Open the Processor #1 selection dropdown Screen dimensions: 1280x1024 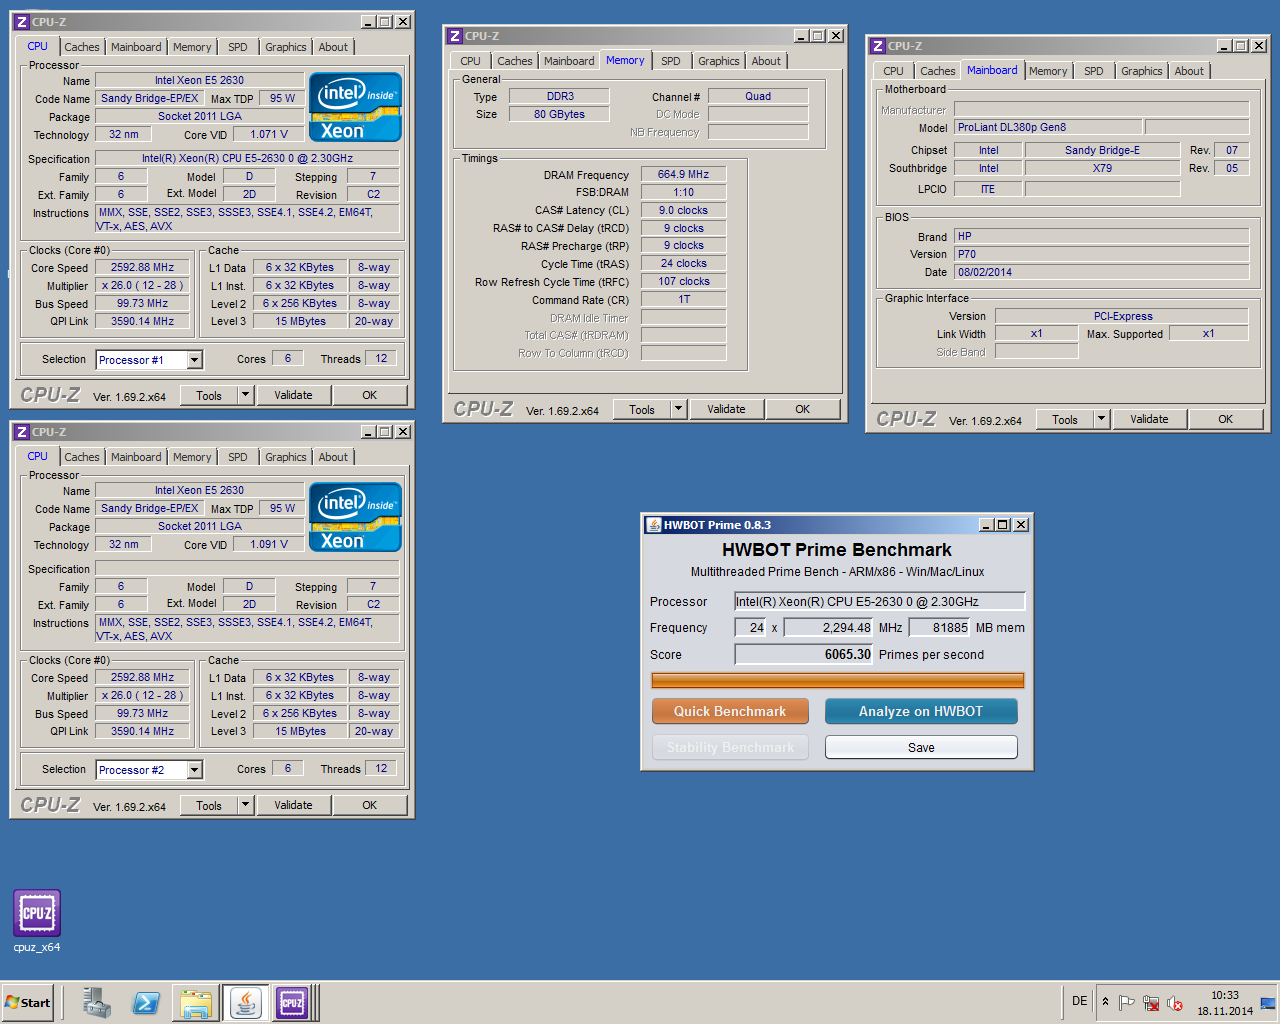tap(195, 360)
